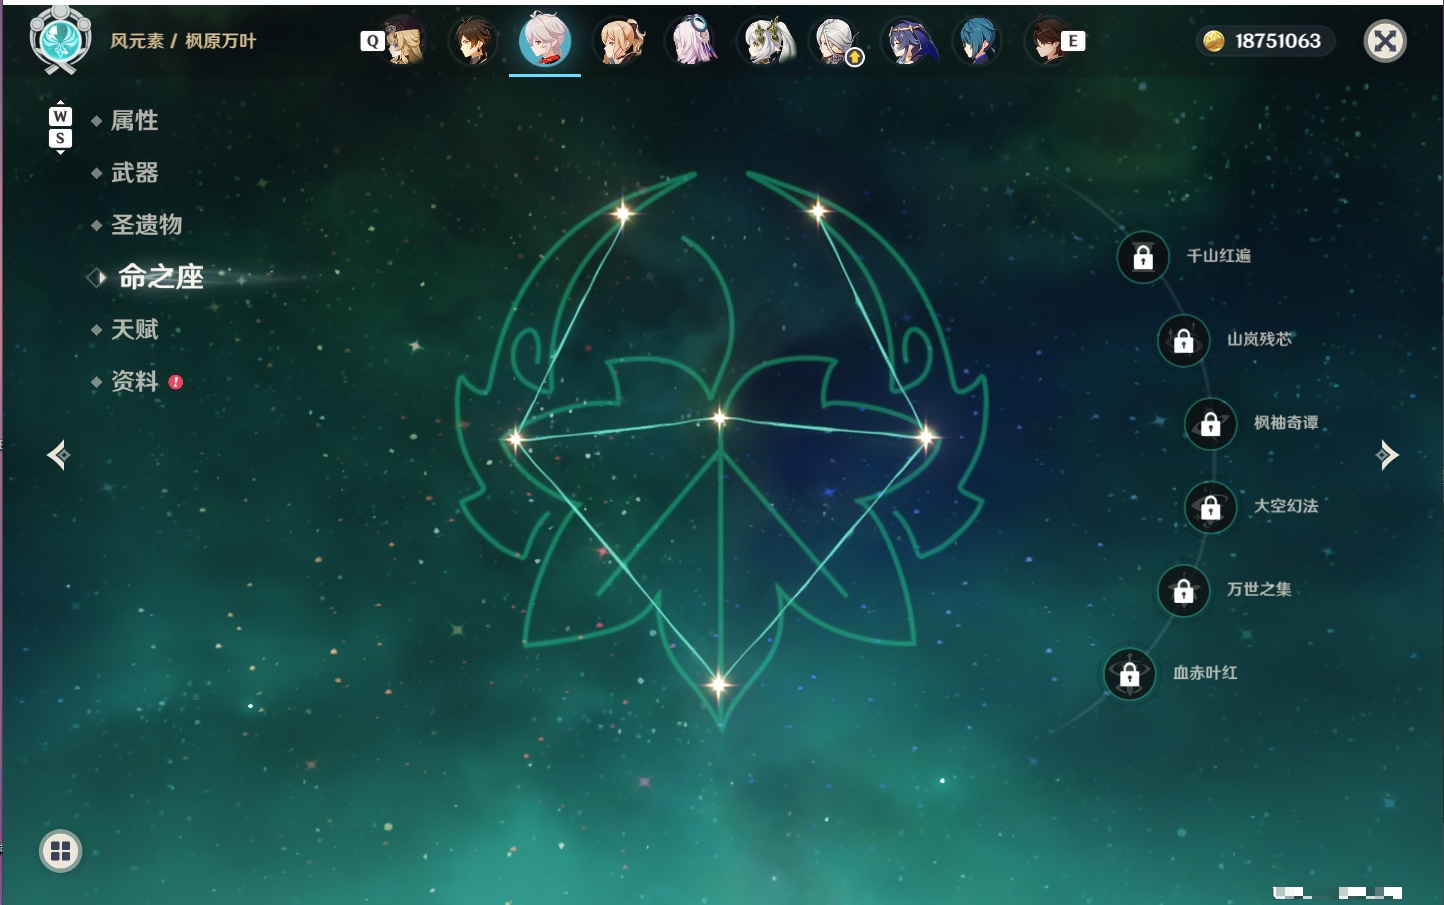1444x905 pixels.
Task: Open the 武器 weapon menu
Action: click(134, 173)
